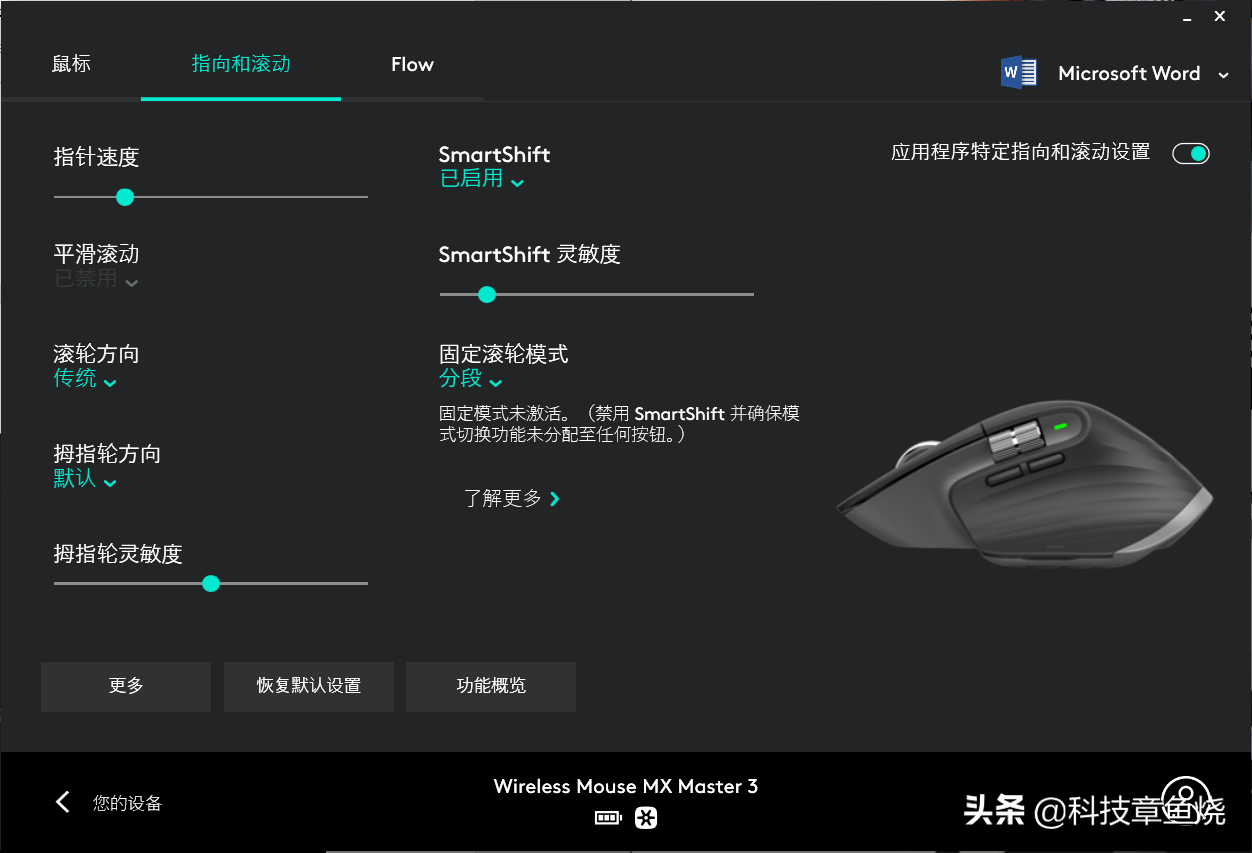
Task: Switch to the 鼠标 tab
Action: point(71,64)
